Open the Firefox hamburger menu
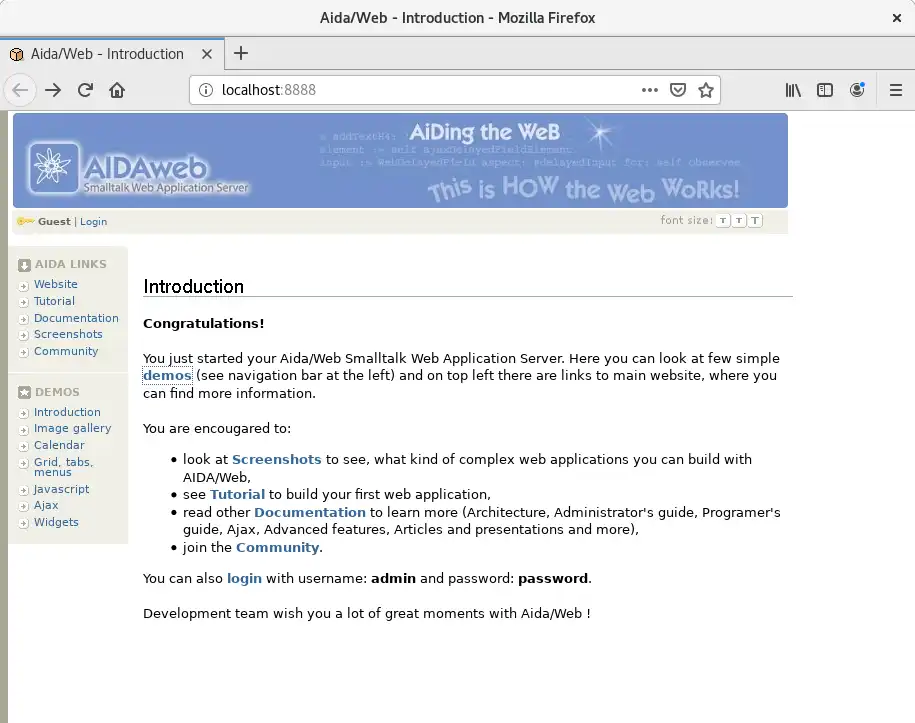The height and width of the screenshot is (723, 915). pyautogui.click(x=896, y=90)
